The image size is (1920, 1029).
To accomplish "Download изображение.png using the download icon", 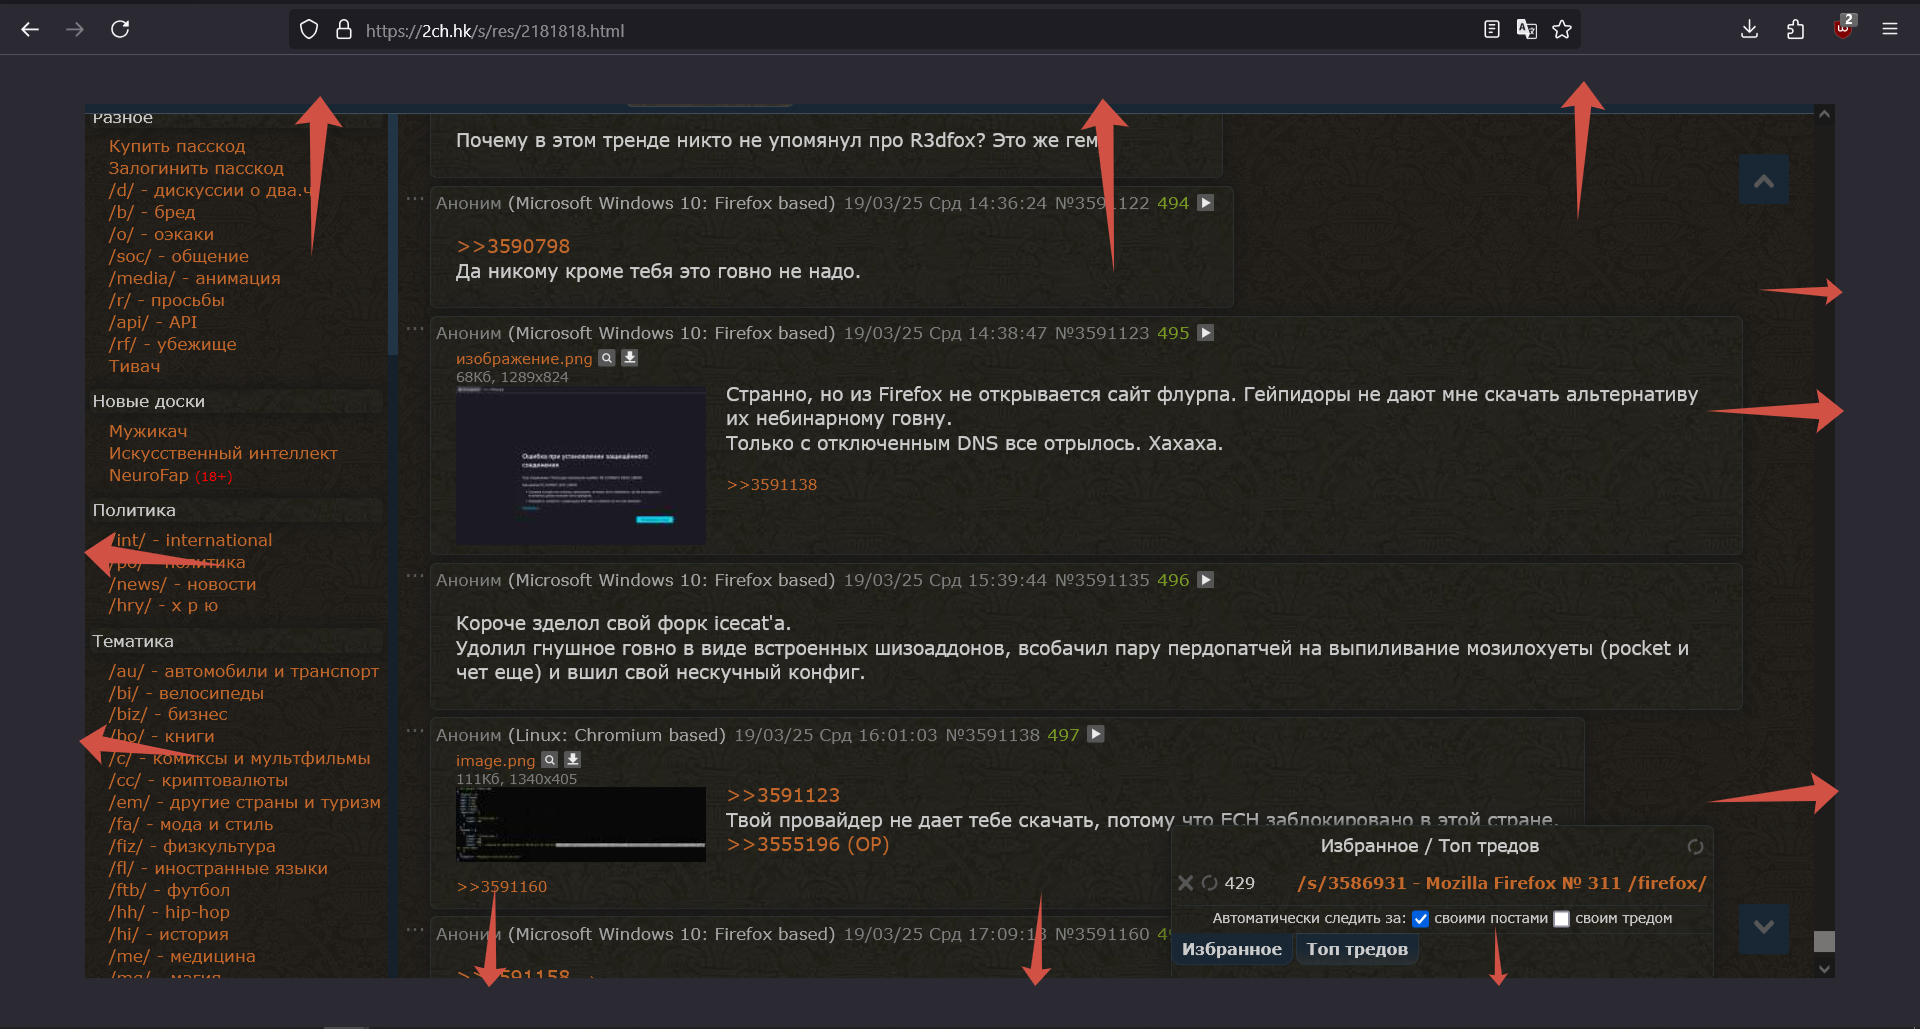I will pyautogui.click(x=630, y=358).
